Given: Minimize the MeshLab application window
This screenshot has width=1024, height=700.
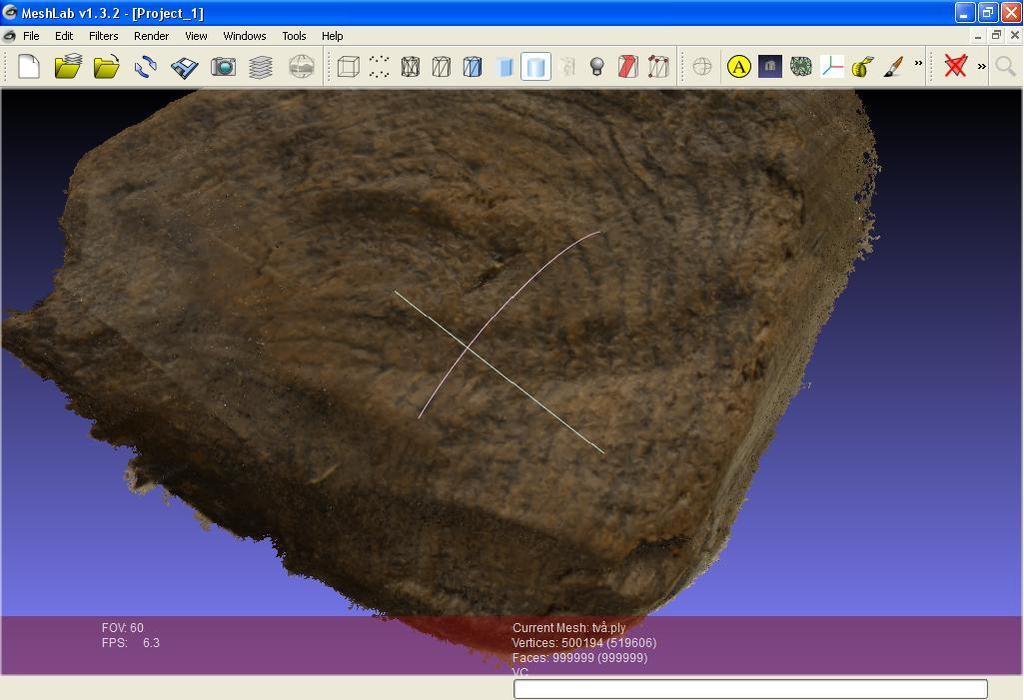Looking at the screenshot, I should coord(965,12).
